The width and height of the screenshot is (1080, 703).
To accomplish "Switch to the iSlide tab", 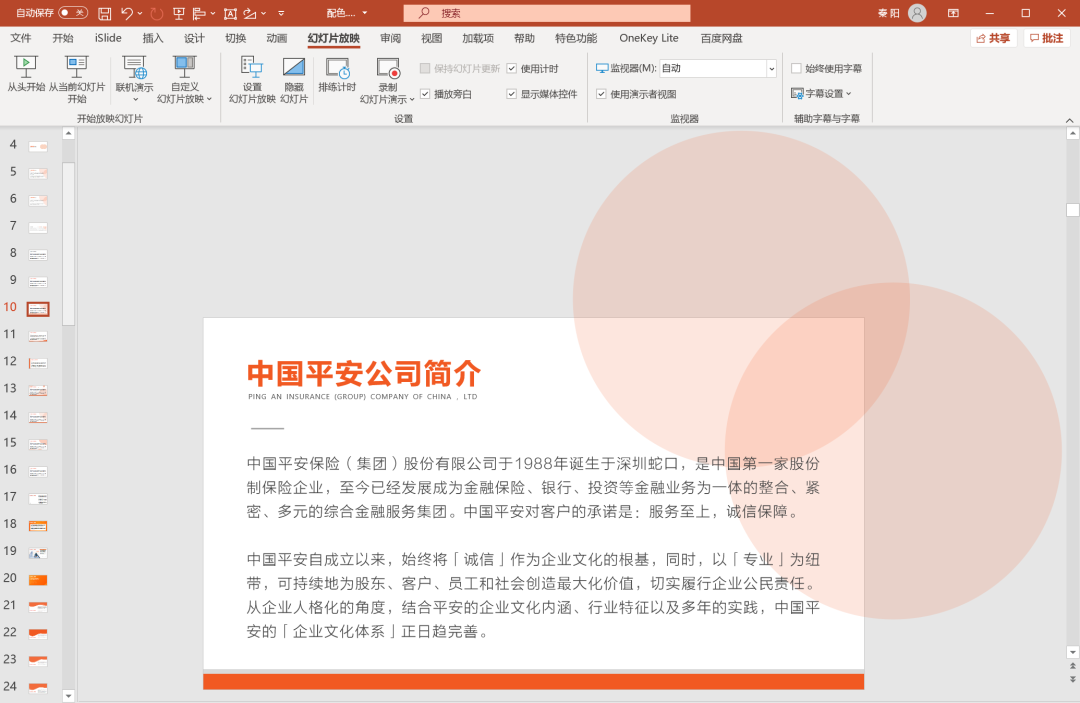I will coord(108,38).
